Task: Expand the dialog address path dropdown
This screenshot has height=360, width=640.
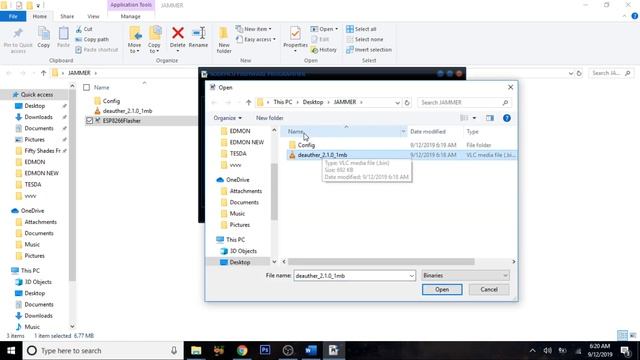Action: click(397, 102)
